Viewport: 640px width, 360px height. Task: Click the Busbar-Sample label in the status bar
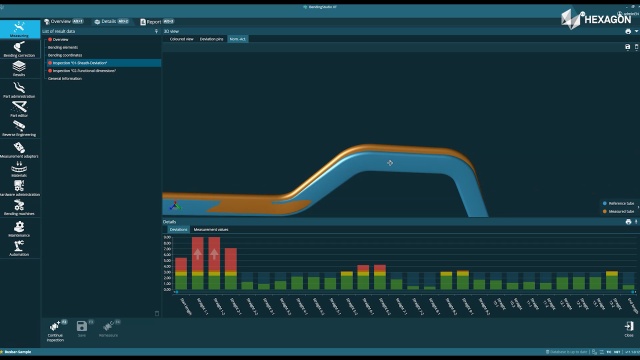(18, 352)
